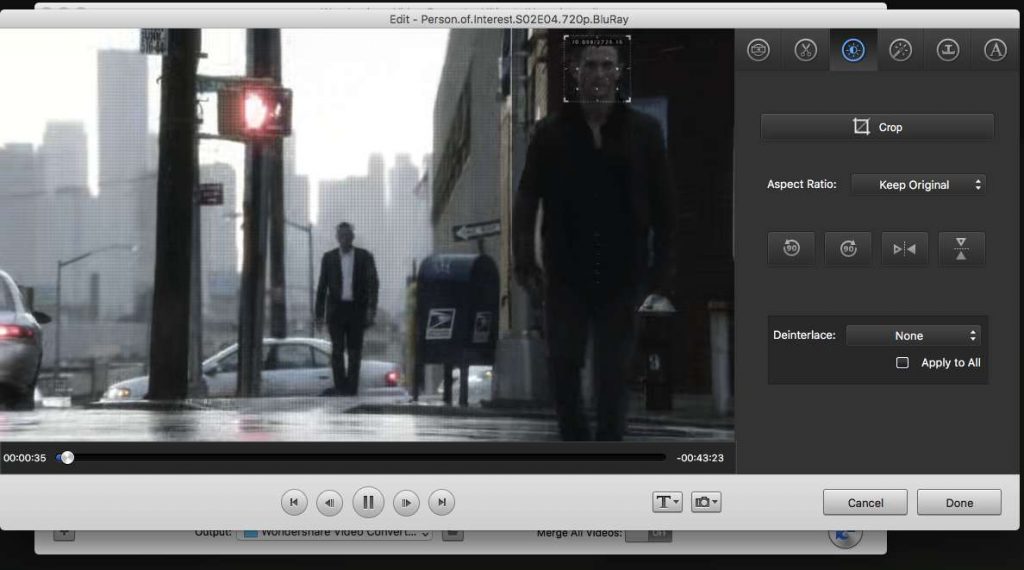Open the scissors trim tab

[805, 50]
